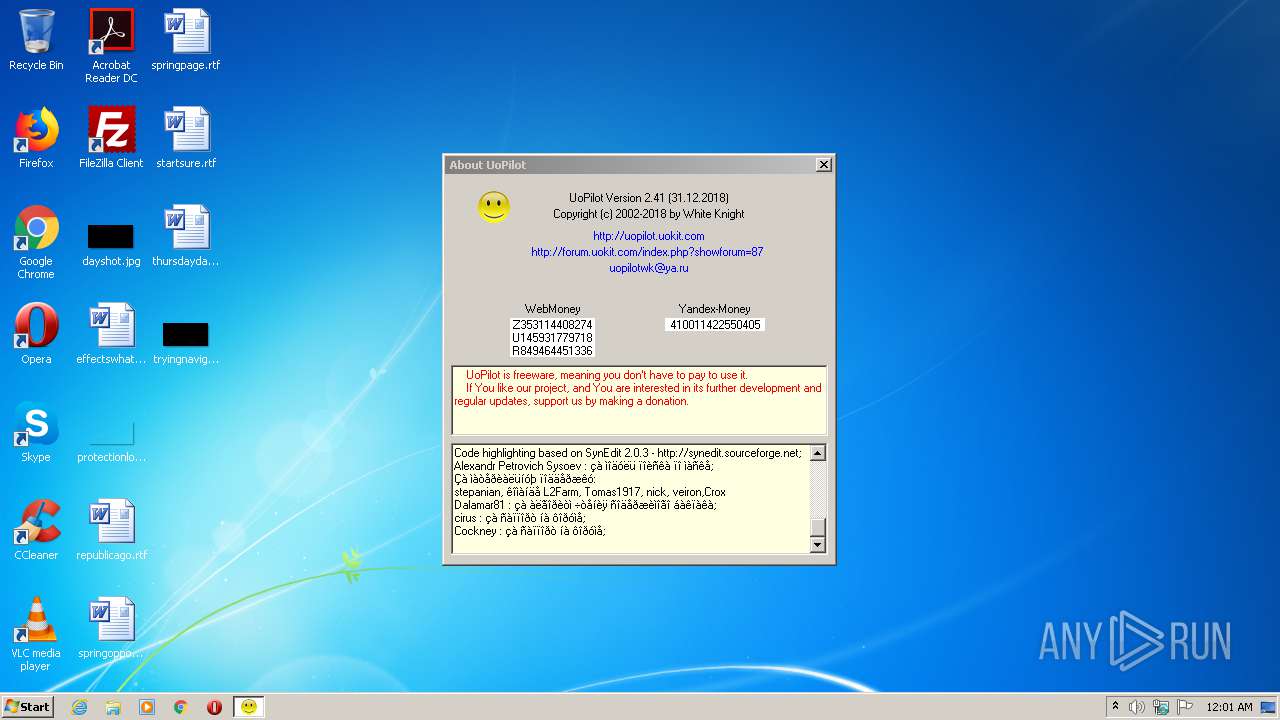Image resolution: width=1280 pixels, height=720 pixels.
Task: Select the dayshot.jpg file icon
Action: pos(111,245)
